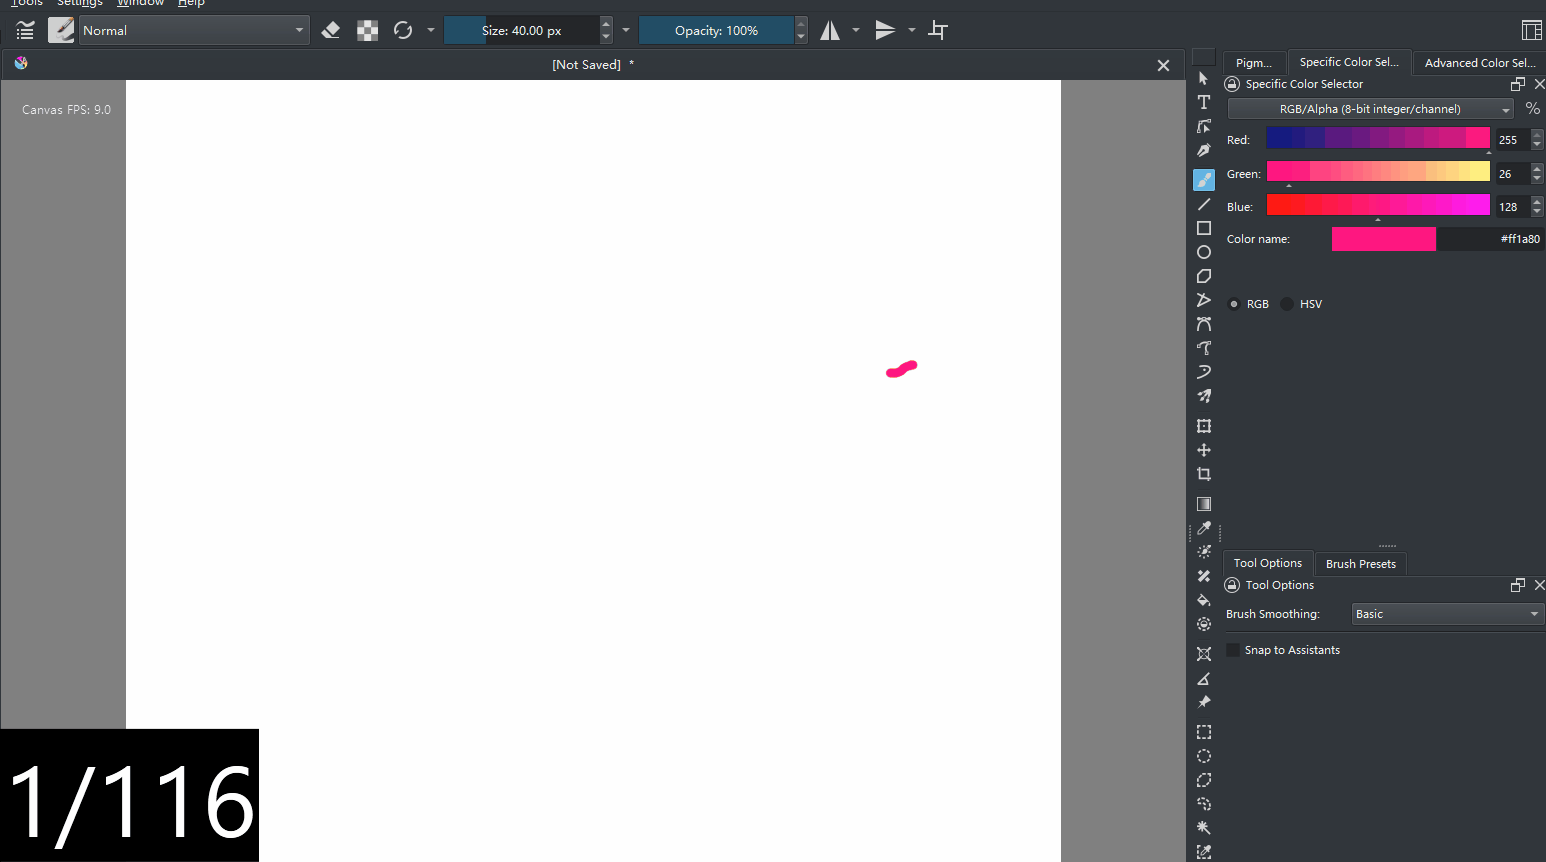Open the workspace chooser icon
The width and height of the screenshot is (1546, 862).
[x=1532, y=30]
